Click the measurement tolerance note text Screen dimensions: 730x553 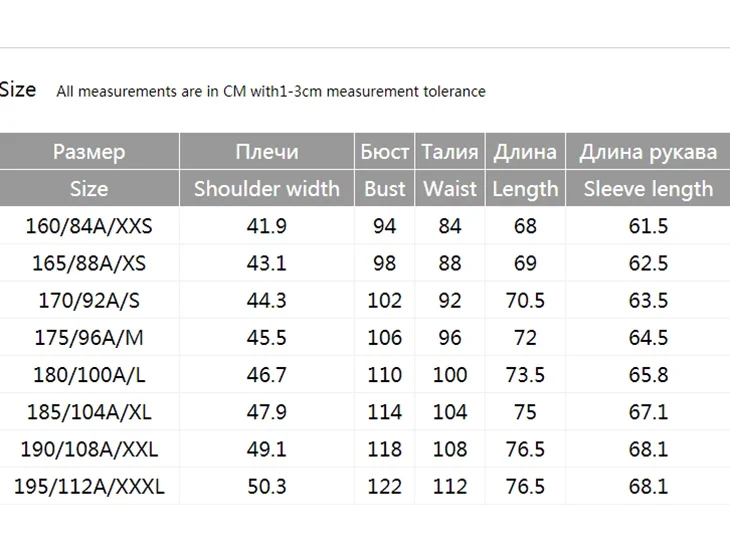click(270, 92)
